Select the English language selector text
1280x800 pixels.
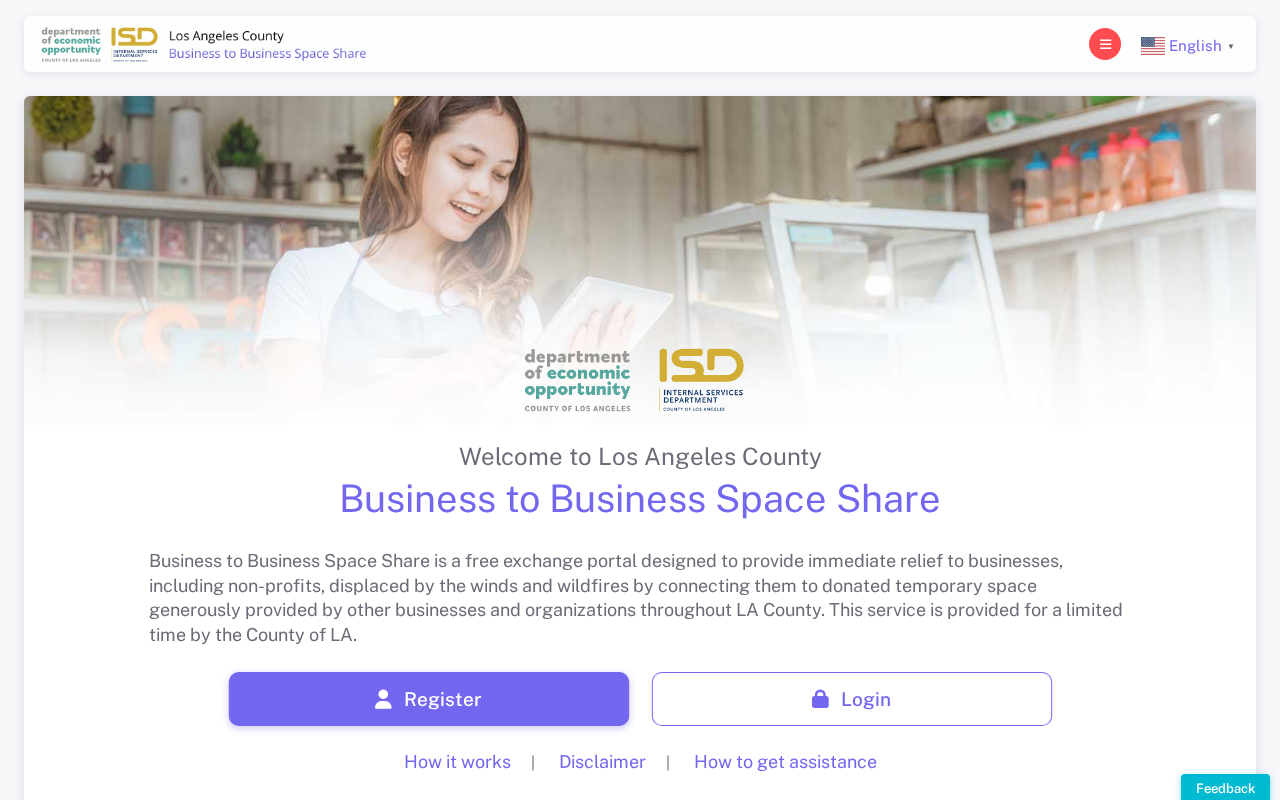(1195, 46)
